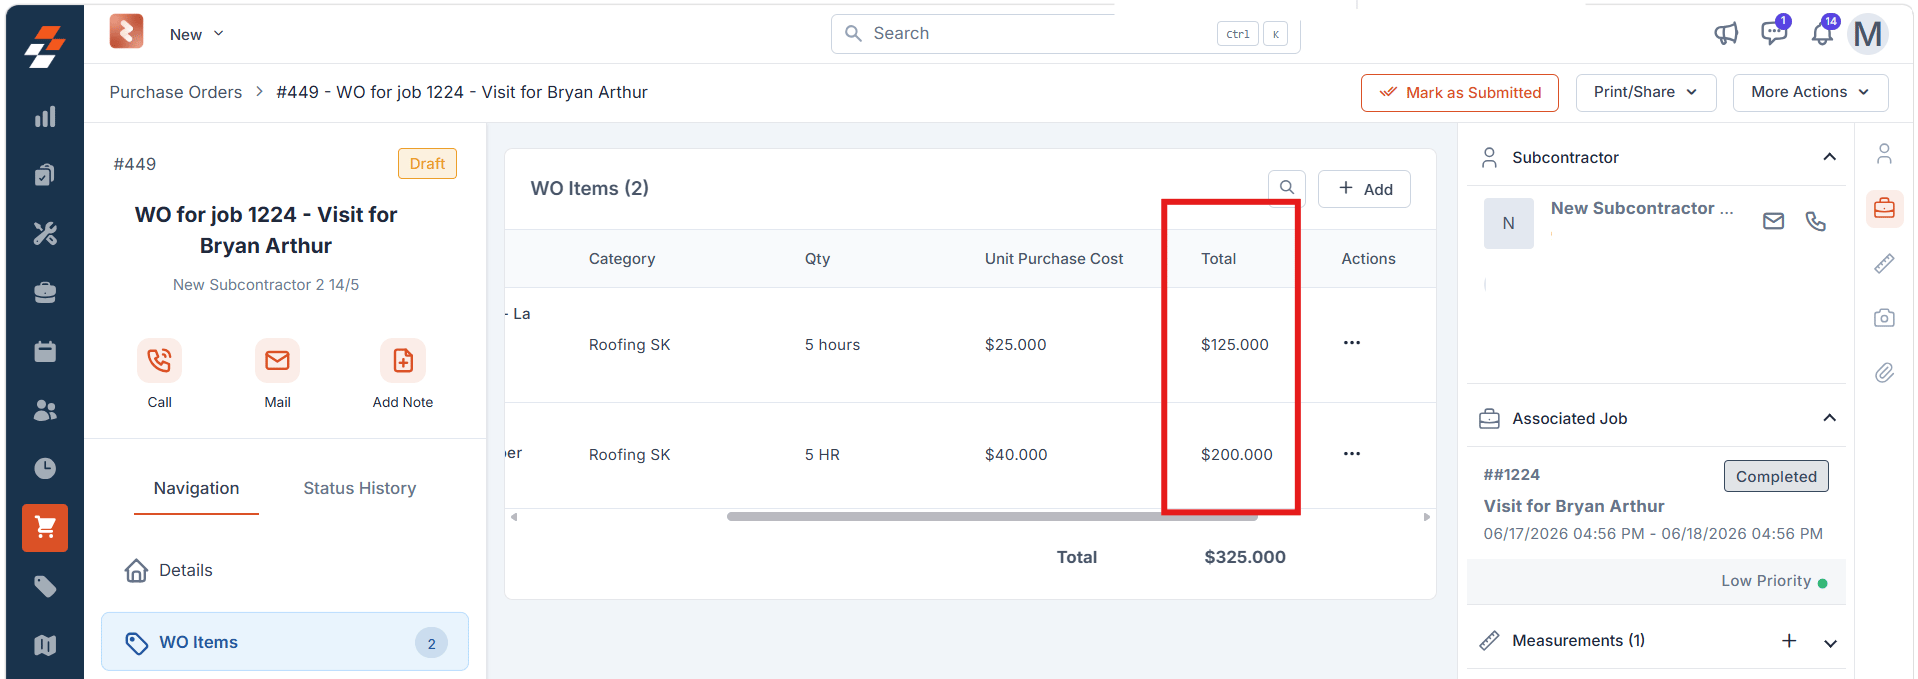
Task: Click the ##1224 job number
Action: tap(1511, 474)
